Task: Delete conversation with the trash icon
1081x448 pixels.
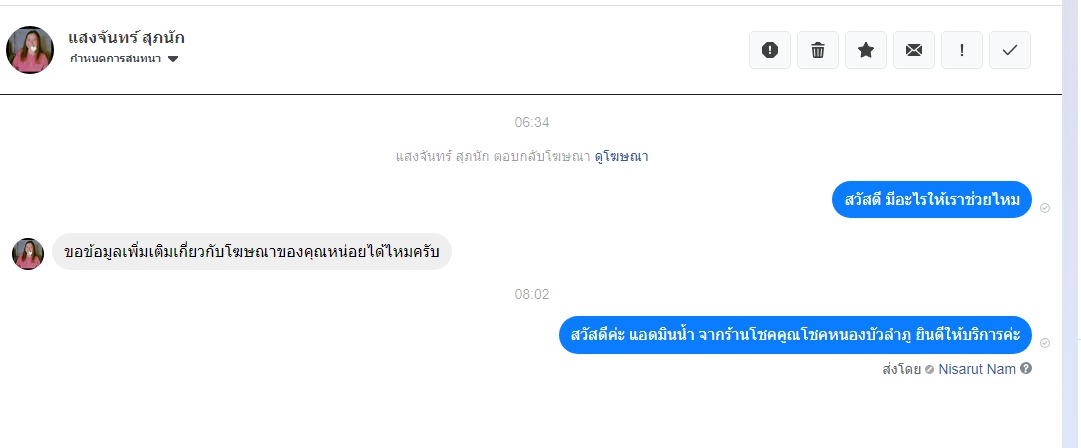Action: [x=818, y=50]
